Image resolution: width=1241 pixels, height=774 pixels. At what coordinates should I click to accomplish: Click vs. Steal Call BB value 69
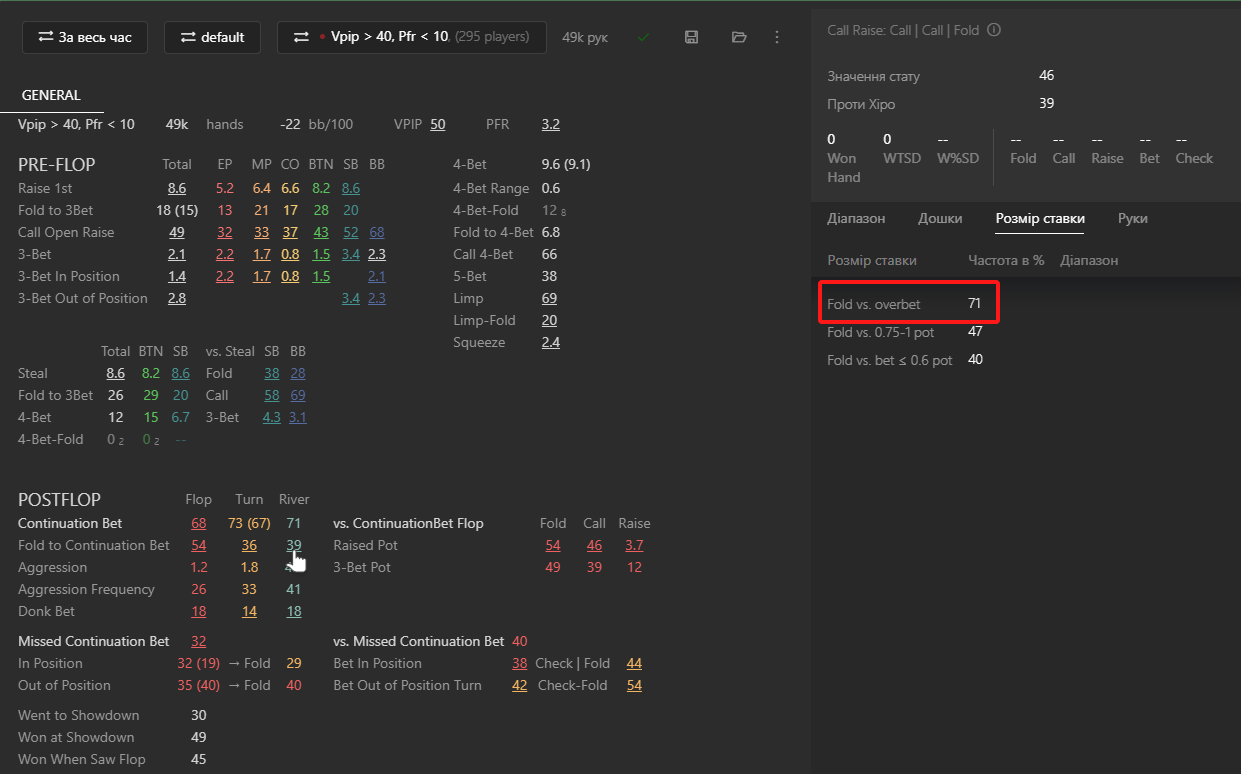click(298, 395)
